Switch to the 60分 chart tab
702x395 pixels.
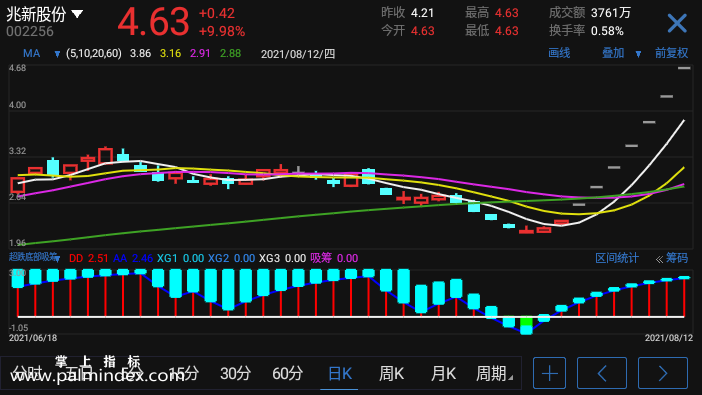(x=287, y=373)
